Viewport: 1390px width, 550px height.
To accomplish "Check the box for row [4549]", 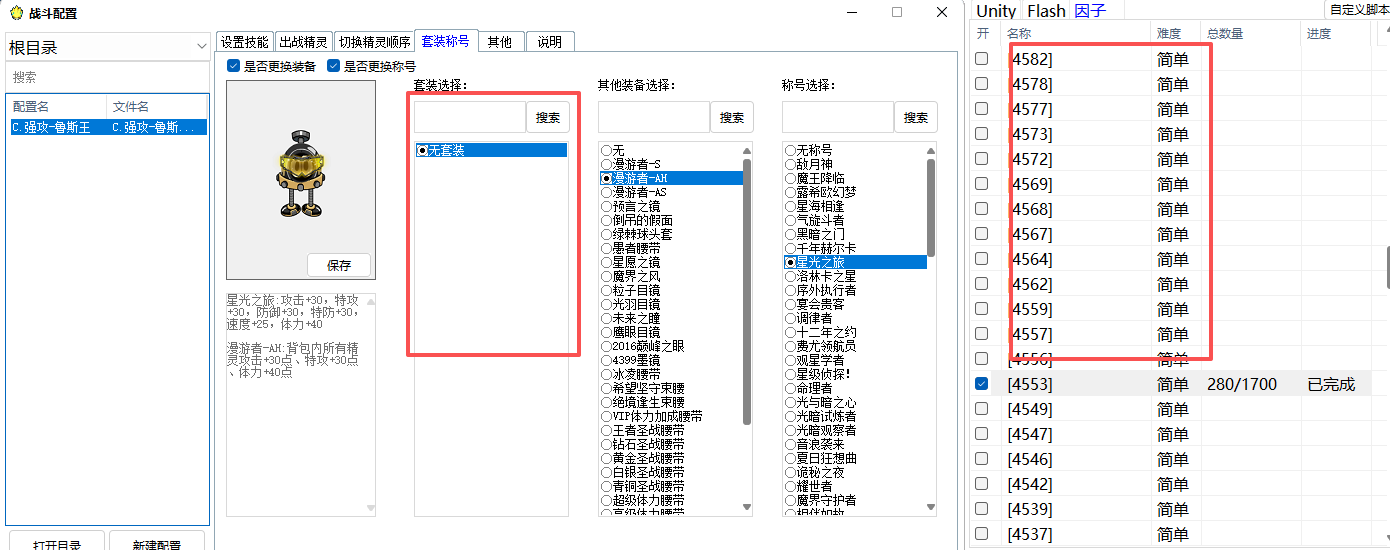I will [981, 409].
